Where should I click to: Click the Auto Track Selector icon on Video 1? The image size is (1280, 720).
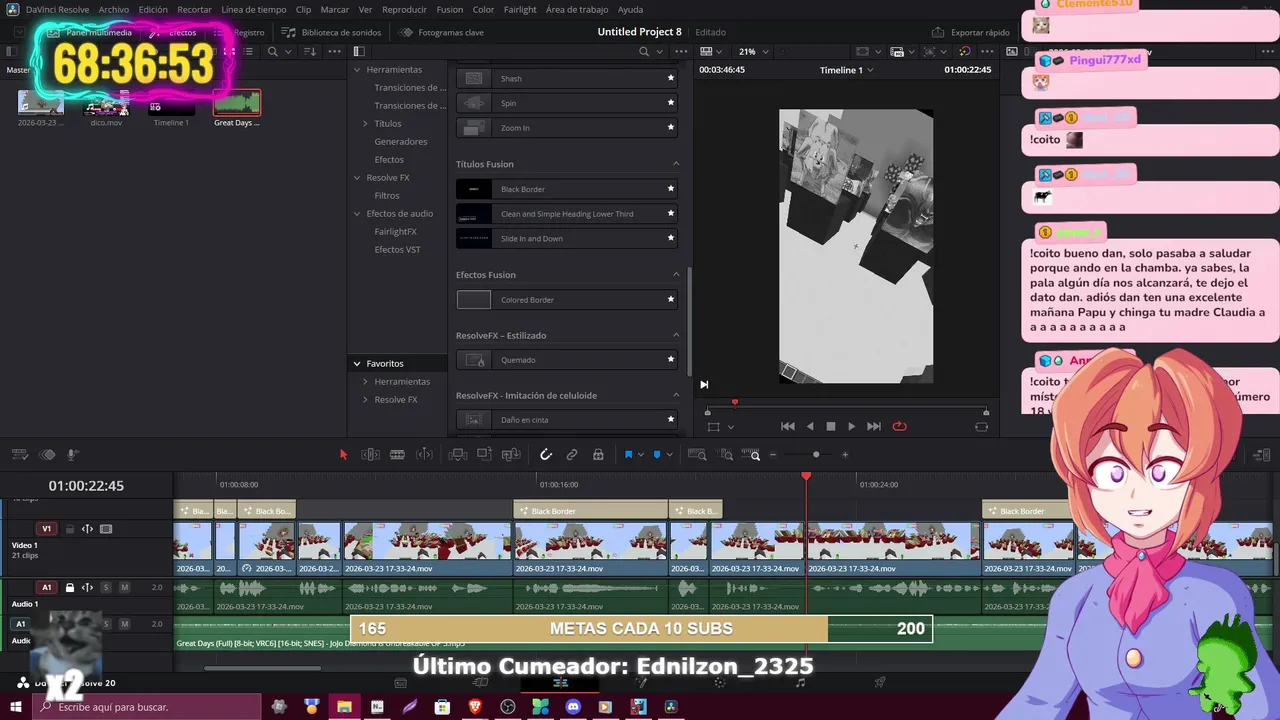[87, 529]
